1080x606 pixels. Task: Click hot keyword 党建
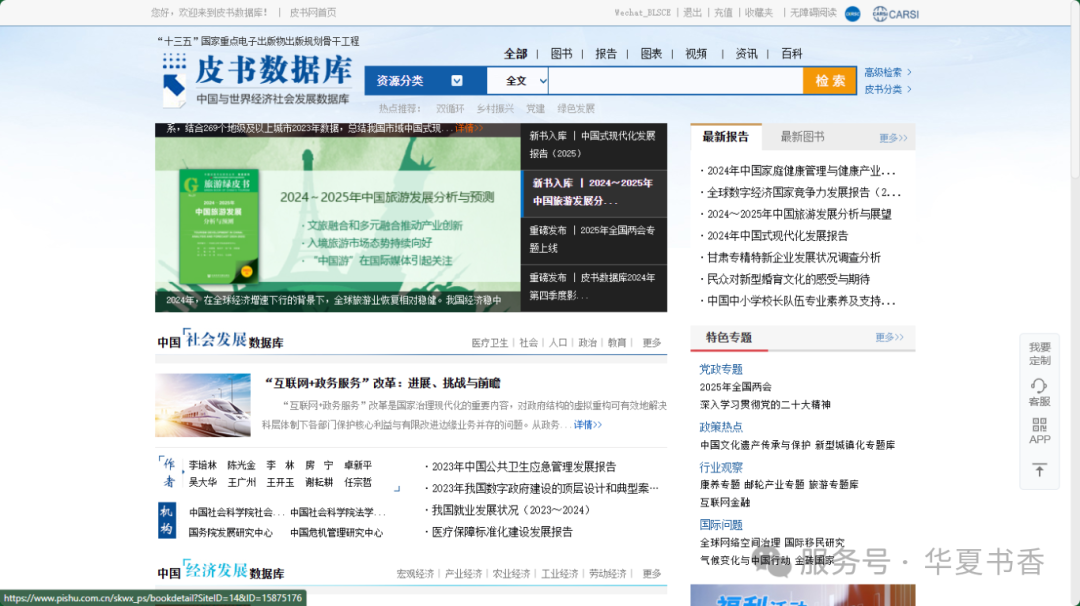535,108
